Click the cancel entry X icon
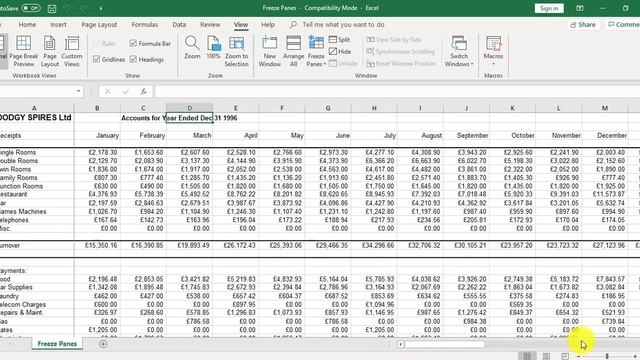Viewport: 640px width, 360px height. 108,91
